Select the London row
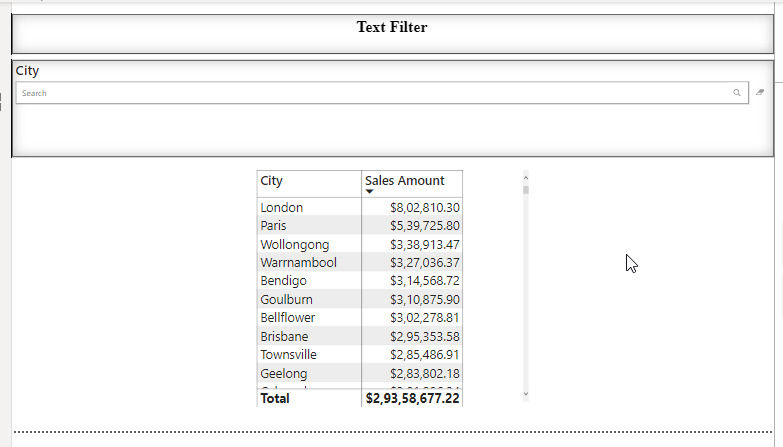783x447 pixels. coord(282,208)
